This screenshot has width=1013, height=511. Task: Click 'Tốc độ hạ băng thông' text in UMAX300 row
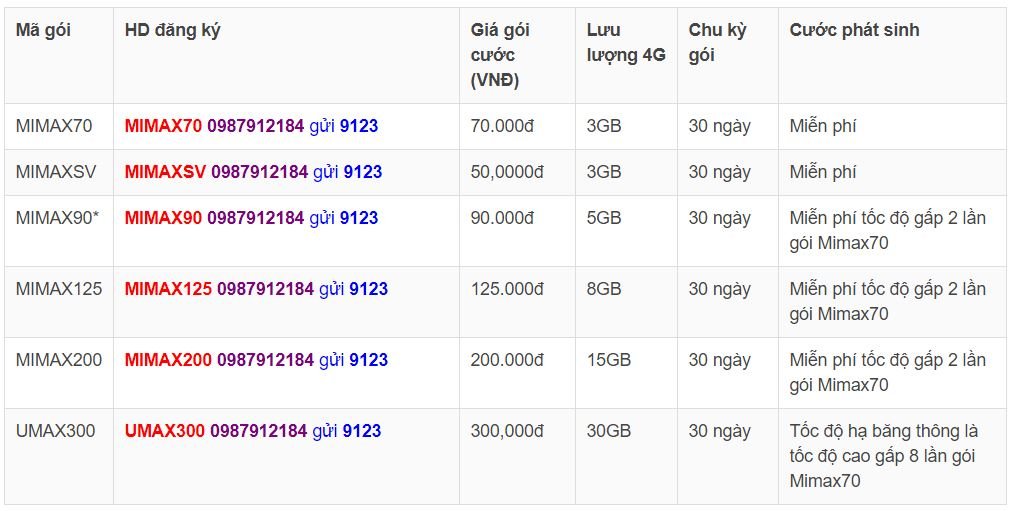pos(875,432)
